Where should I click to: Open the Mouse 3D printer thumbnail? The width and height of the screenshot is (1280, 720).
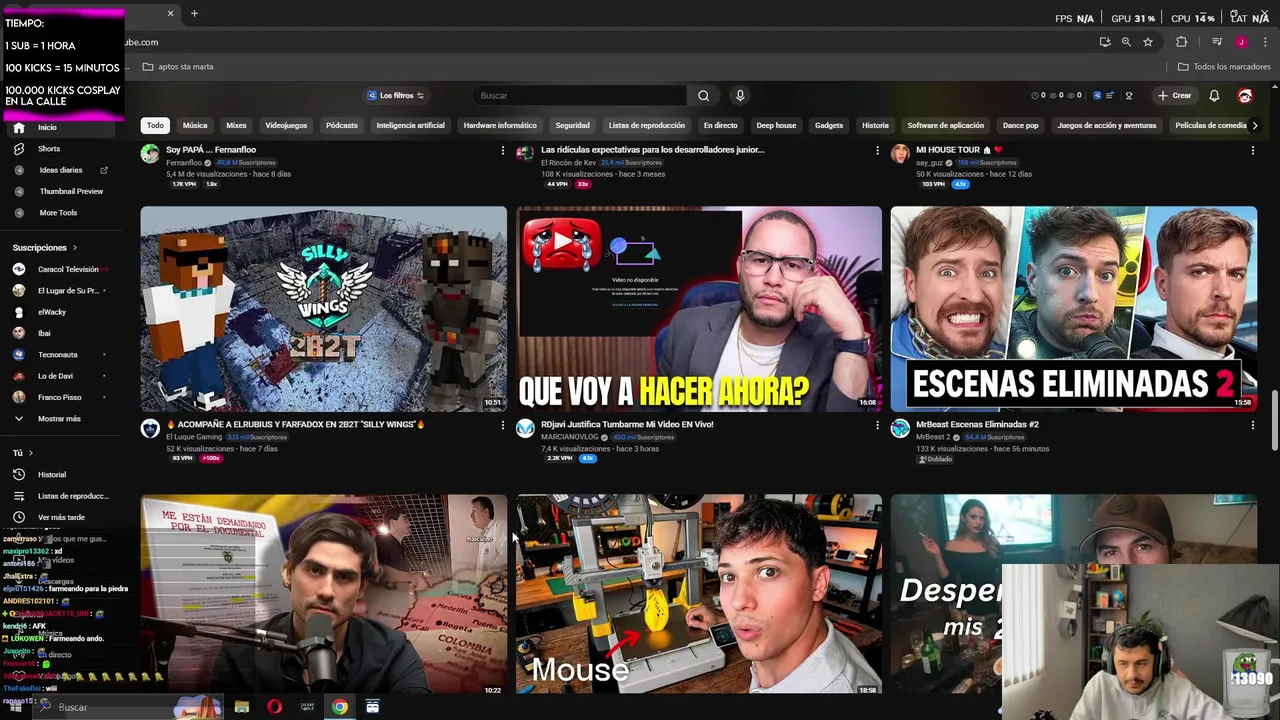[699, 594]
